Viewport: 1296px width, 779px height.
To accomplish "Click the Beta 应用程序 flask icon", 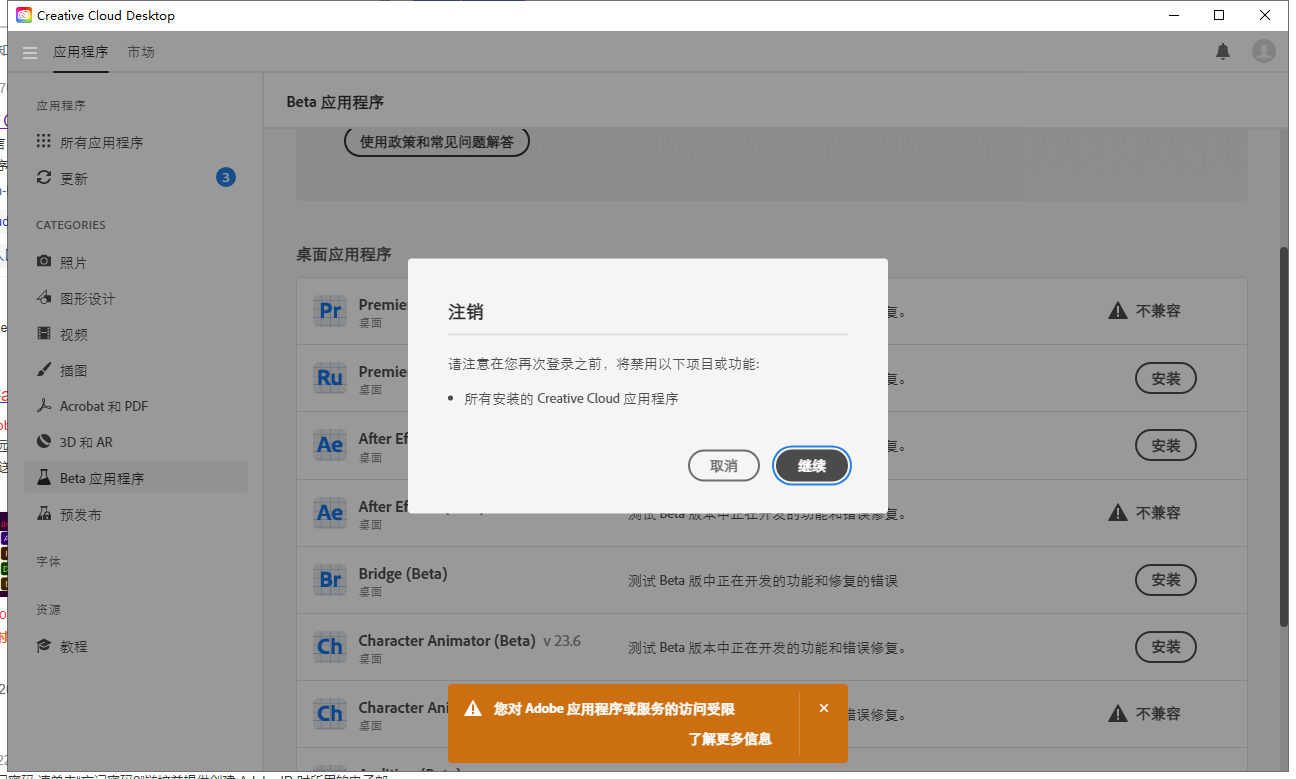I will [44, 478].
